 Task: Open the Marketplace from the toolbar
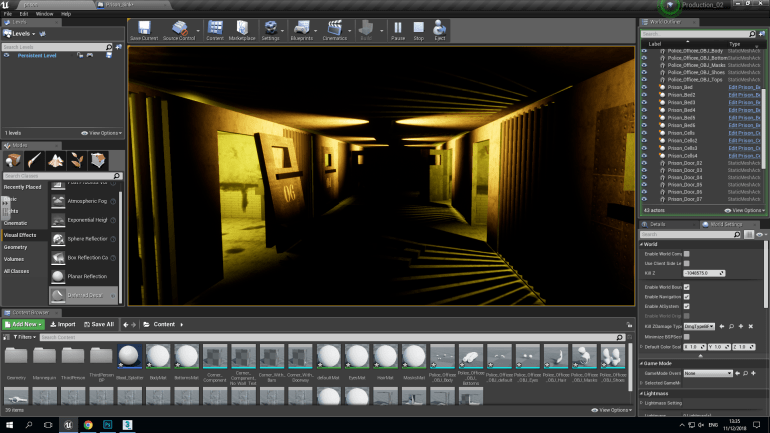[242, 28]
